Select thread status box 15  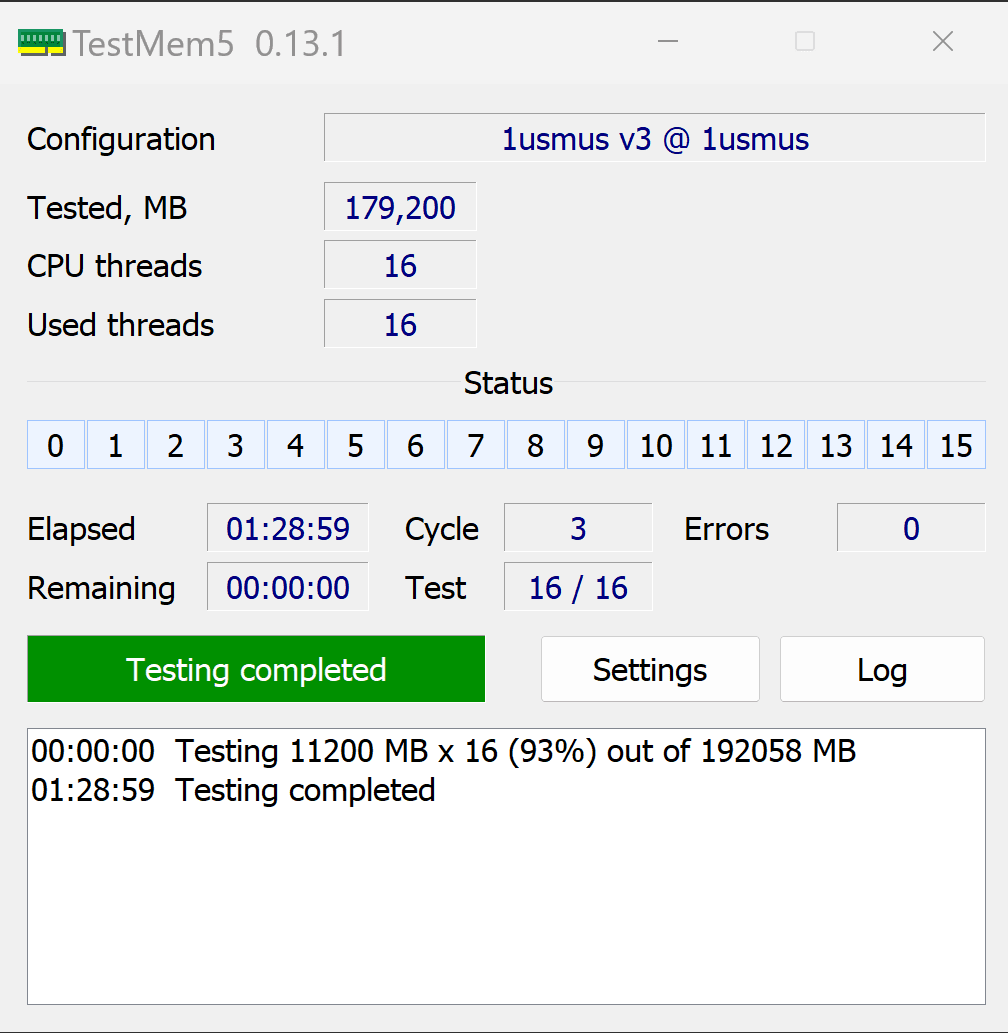956,445
